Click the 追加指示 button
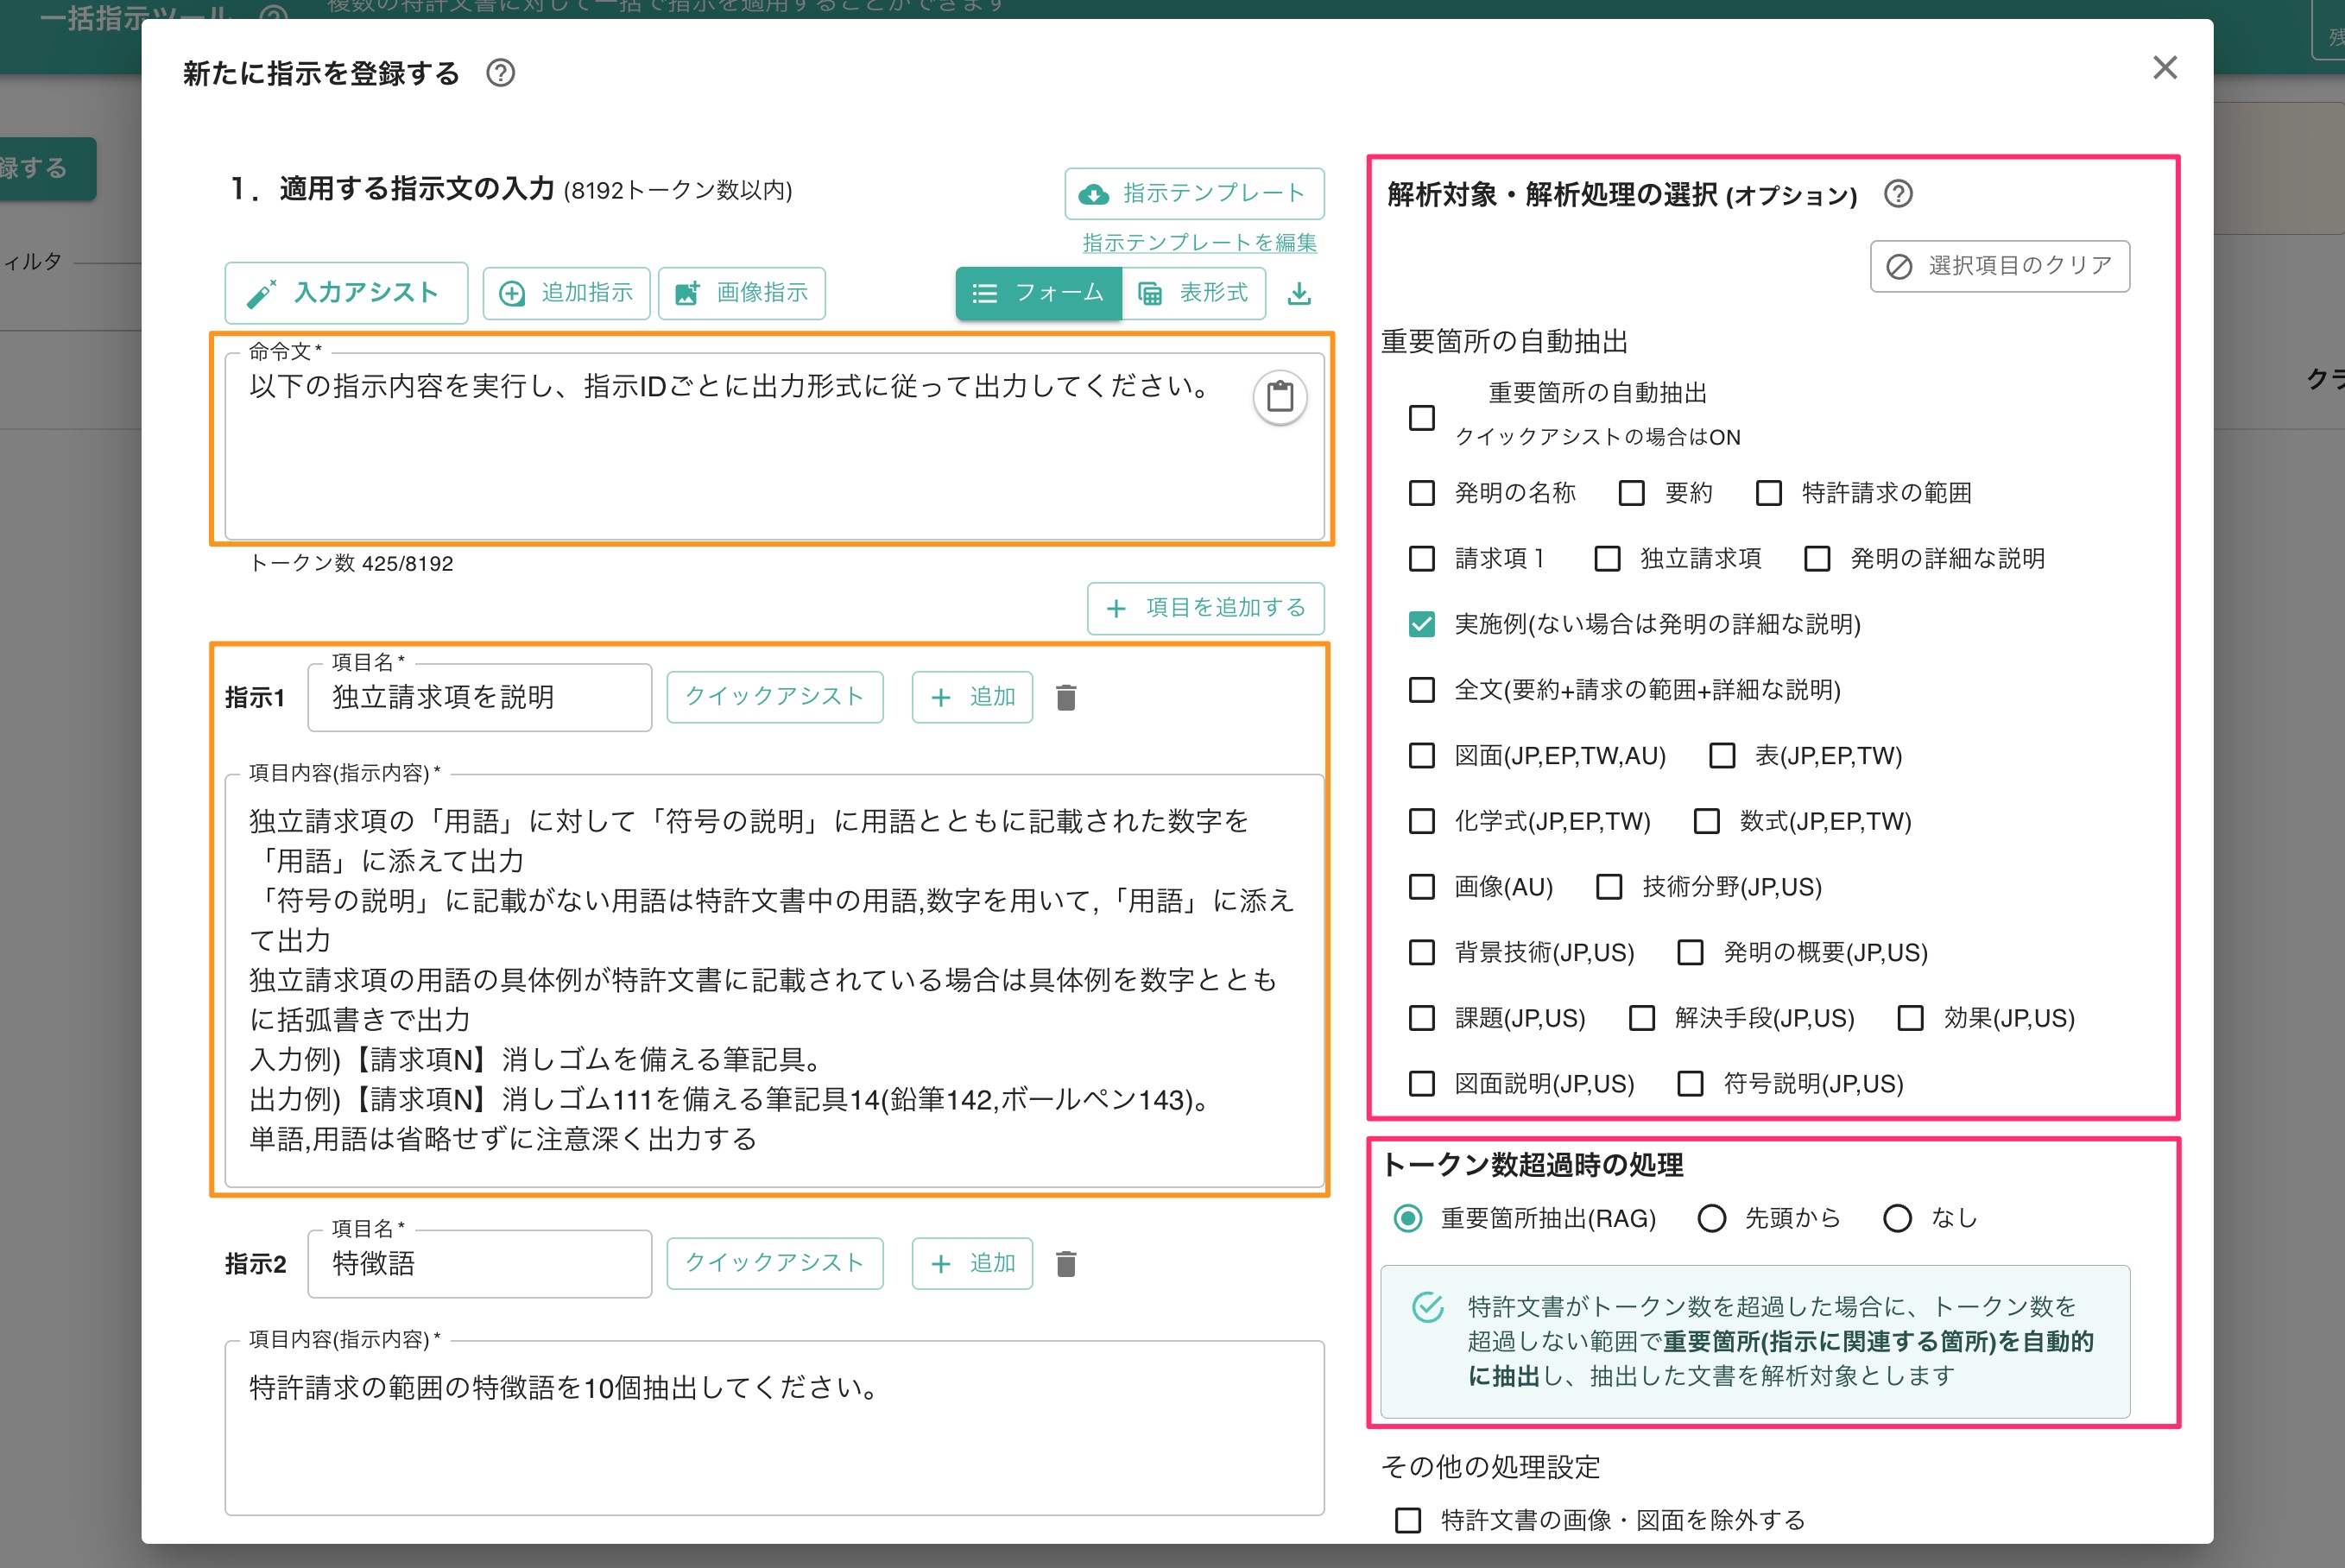This screenshot has width=2345, height=1568. pos(566,293)
